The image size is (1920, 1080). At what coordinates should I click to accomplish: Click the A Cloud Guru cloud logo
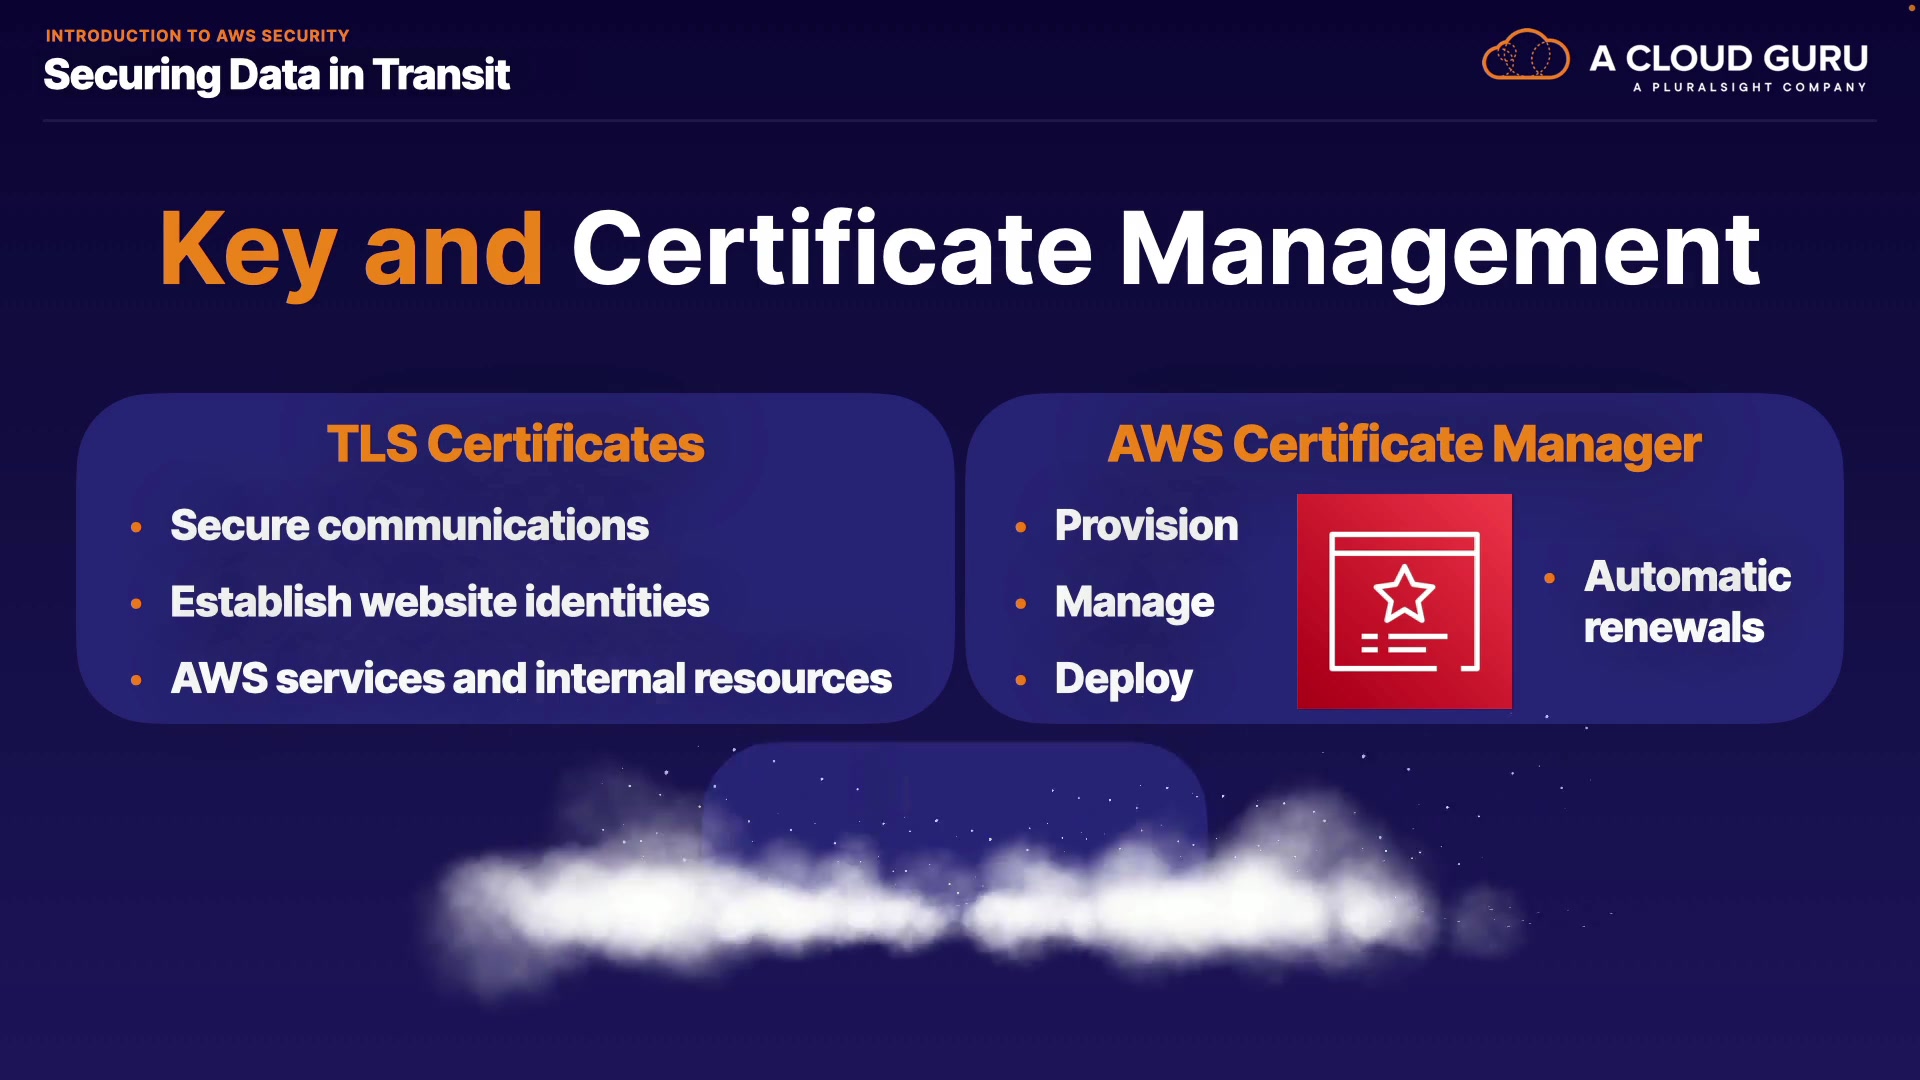point(1525,56)
